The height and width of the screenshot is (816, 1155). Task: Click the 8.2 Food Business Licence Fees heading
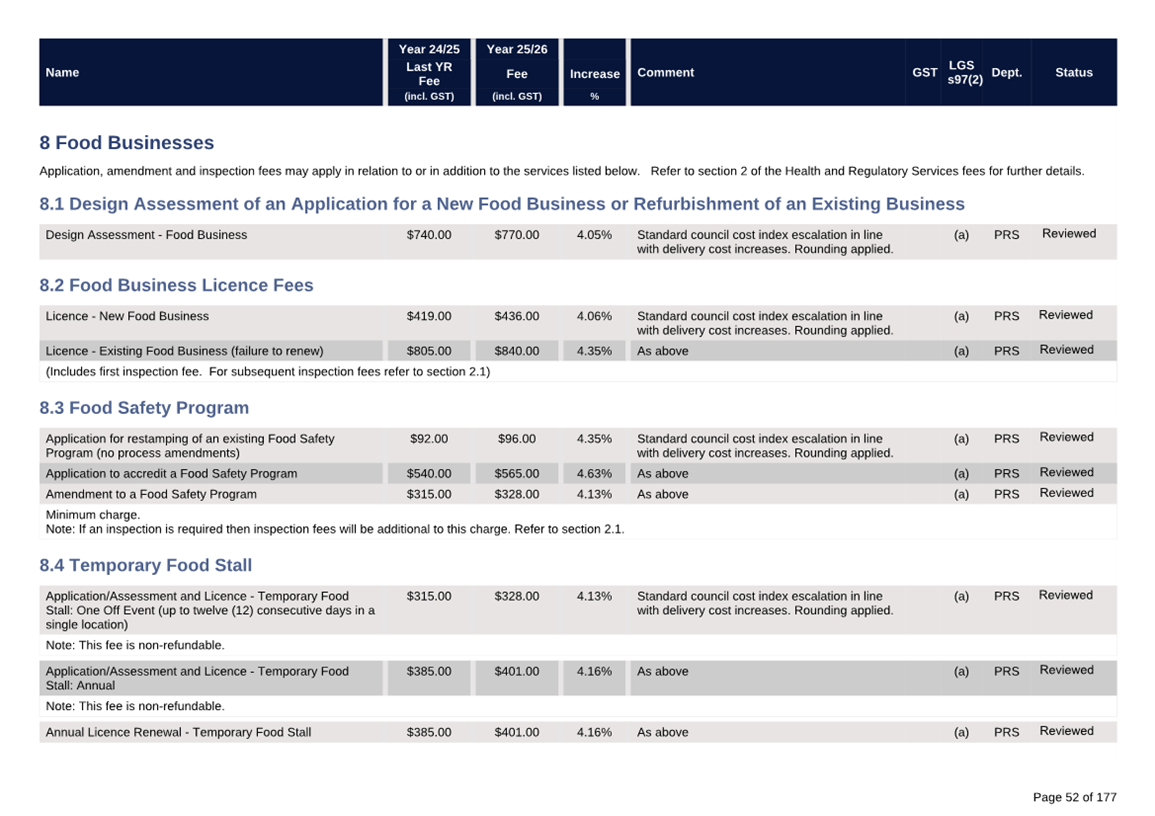point(176,285)
